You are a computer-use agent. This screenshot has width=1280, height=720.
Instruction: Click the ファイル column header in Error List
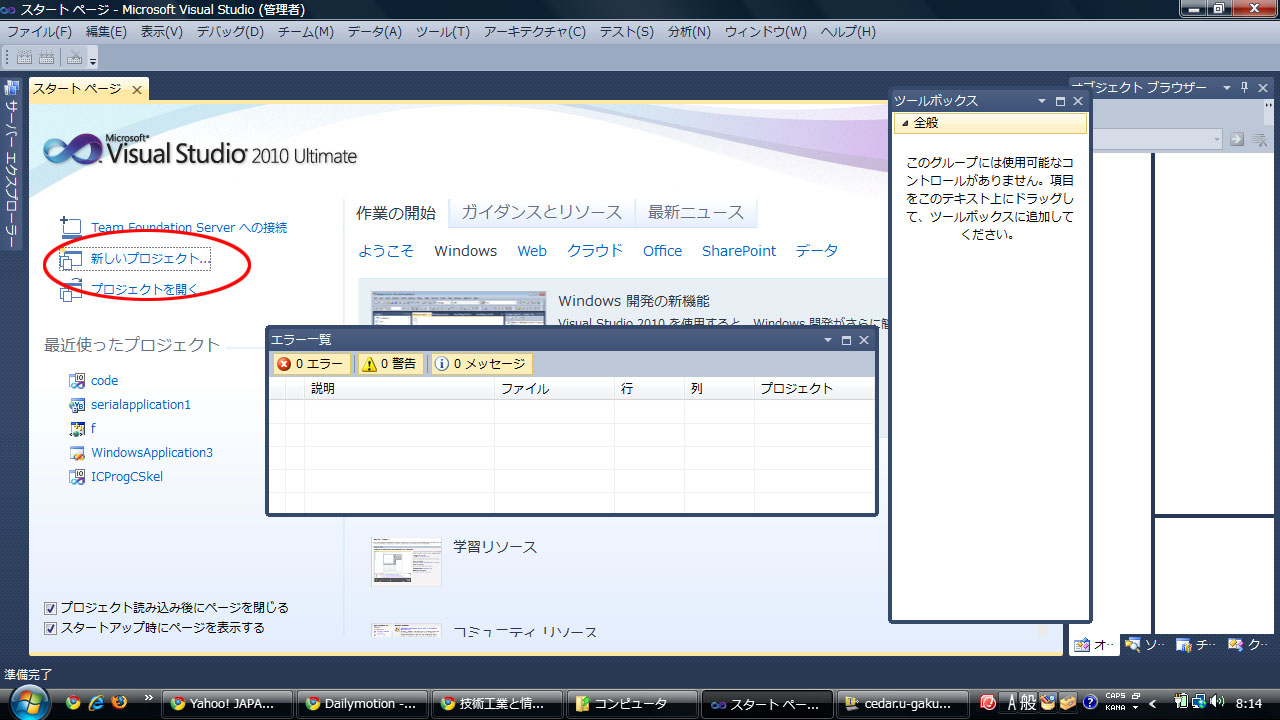click(555, 389)
